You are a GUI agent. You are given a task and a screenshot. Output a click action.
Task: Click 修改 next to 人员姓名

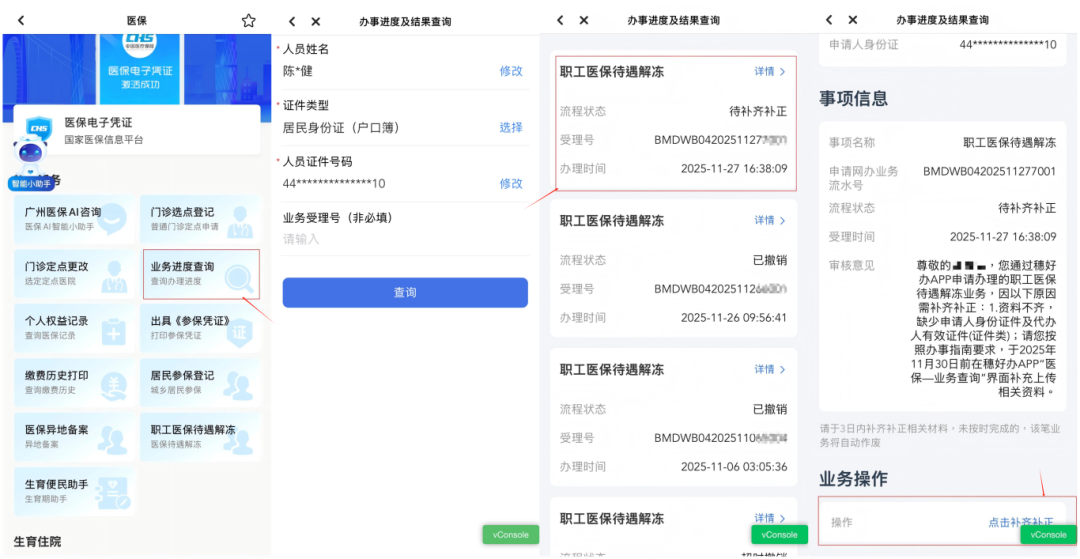pos(510,71)
